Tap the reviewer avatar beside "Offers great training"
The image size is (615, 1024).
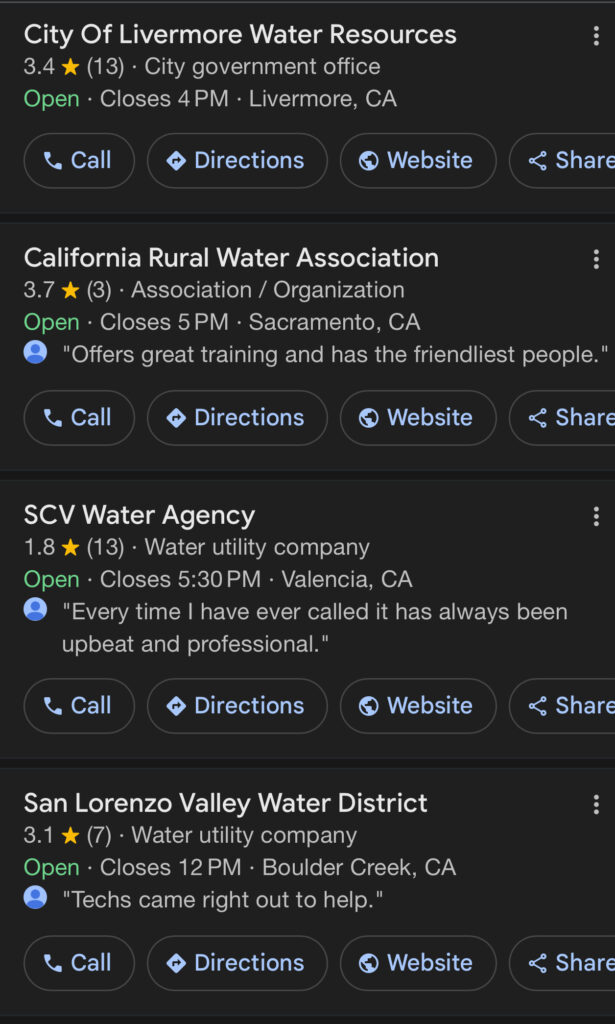click(x=35, y=352)
